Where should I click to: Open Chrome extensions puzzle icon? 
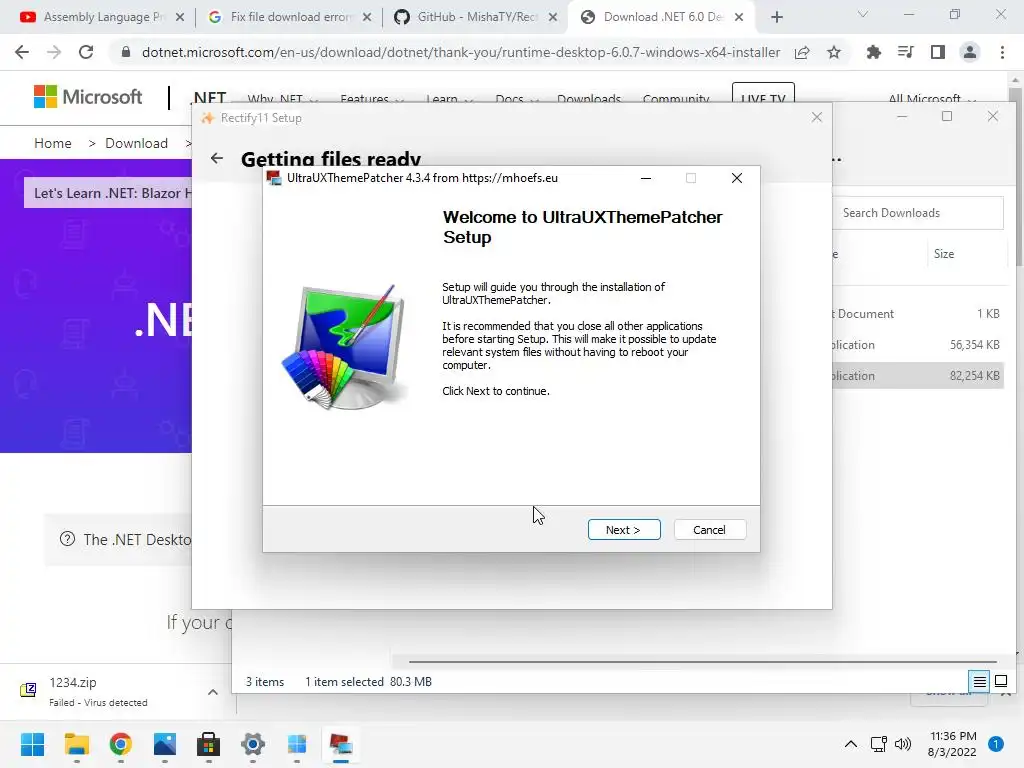[x=873, y=52]
